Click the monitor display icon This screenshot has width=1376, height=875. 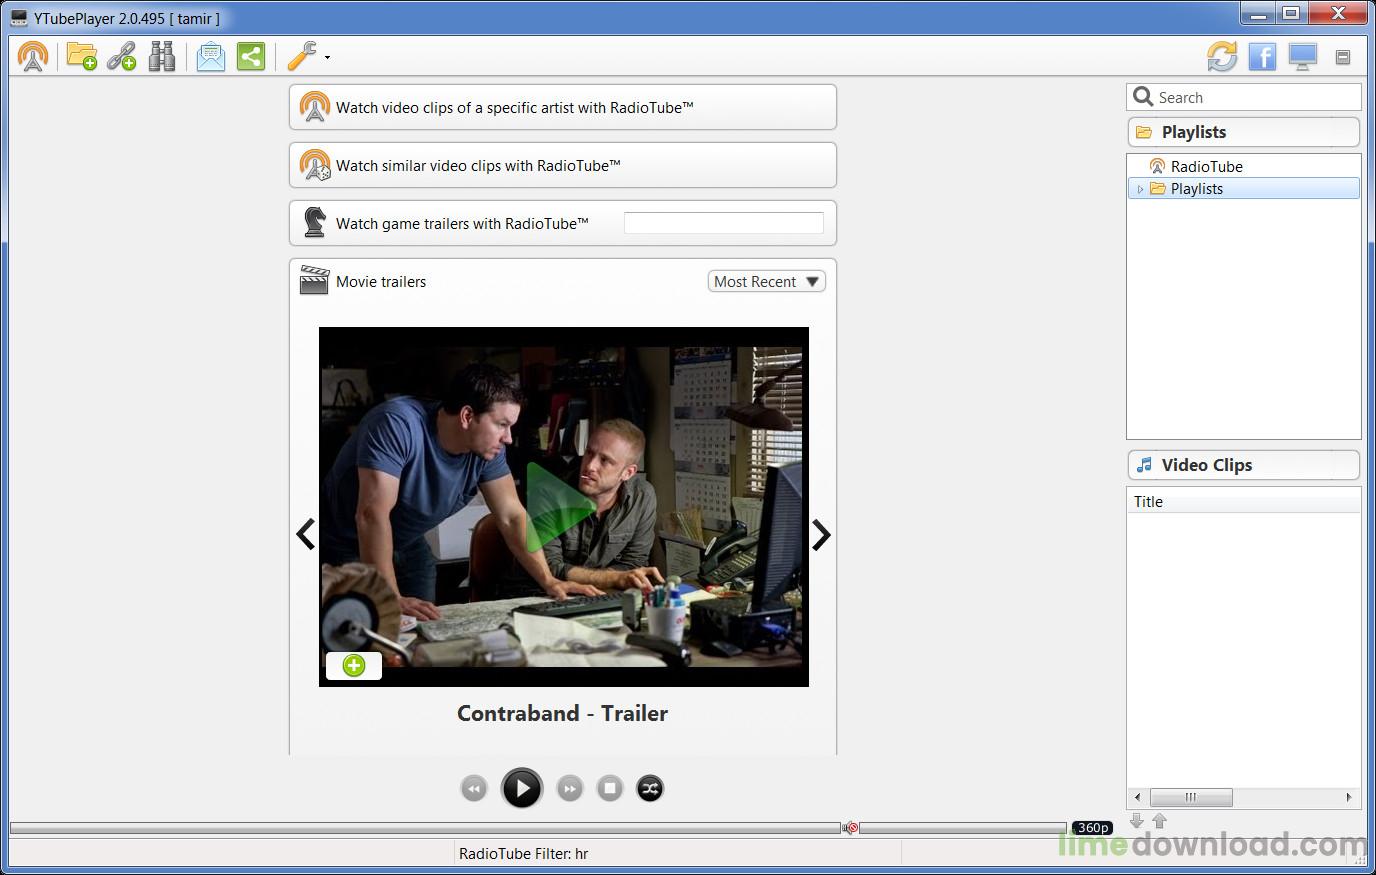(x=1302, y=56)
